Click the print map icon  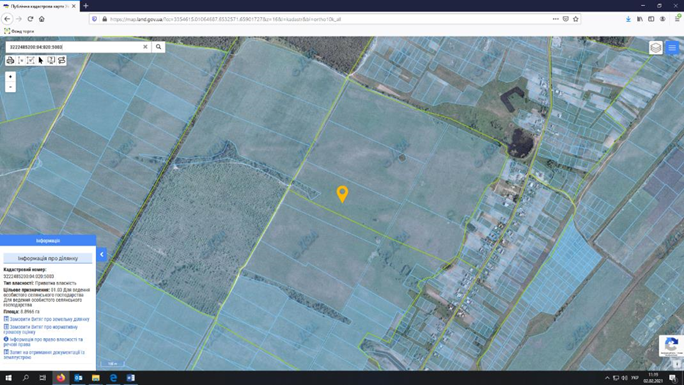(10, 60)
